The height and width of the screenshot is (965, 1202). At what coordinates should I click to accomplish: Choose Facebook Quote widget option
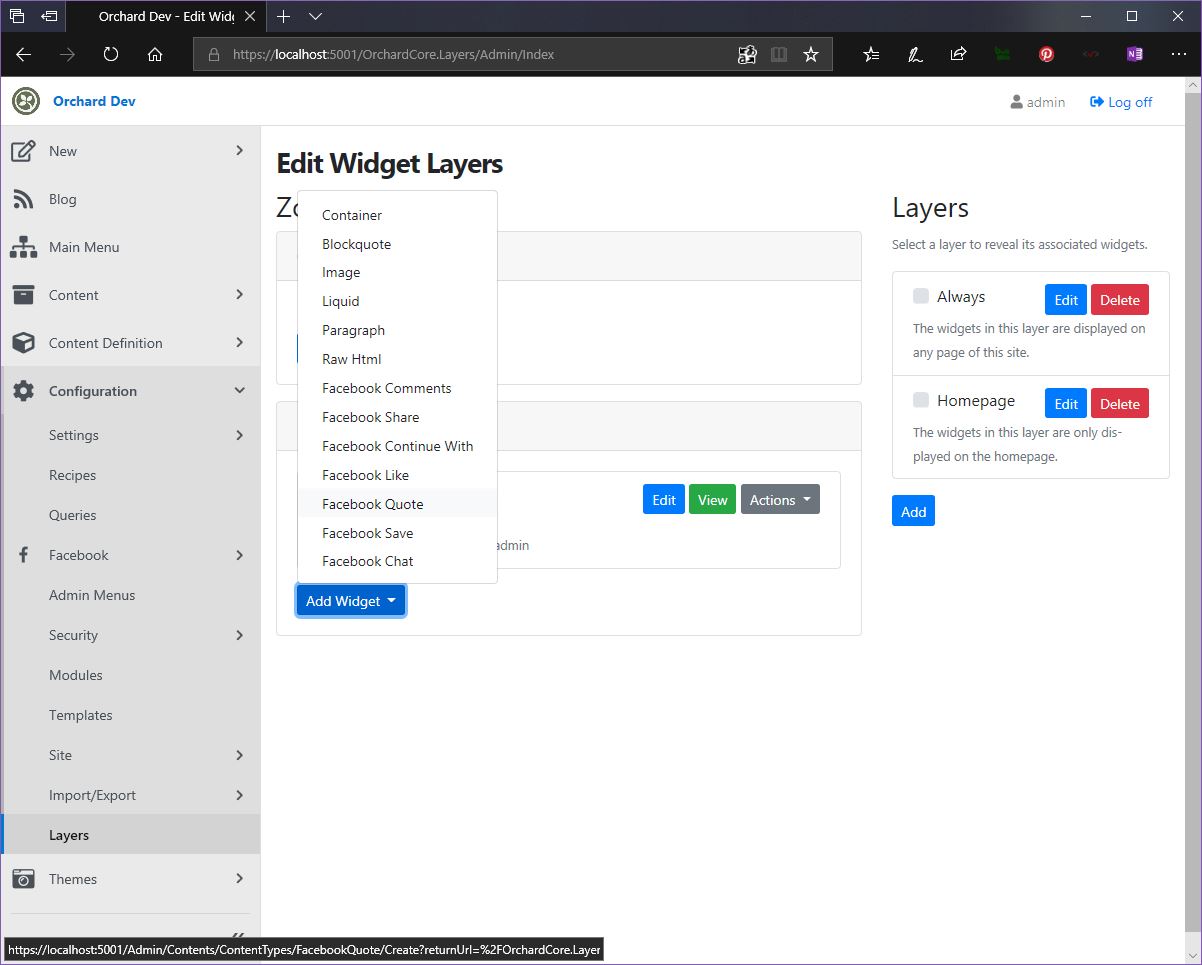click(397, 504)
